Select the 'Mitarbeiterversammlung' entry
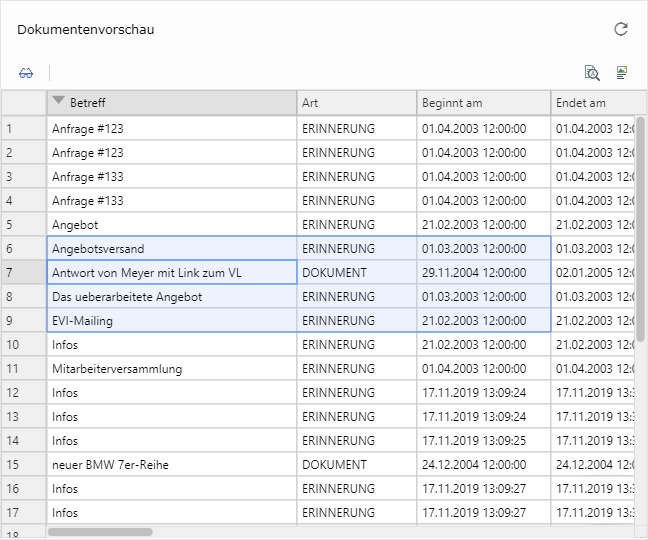648x540 pixels. point(171,369)
